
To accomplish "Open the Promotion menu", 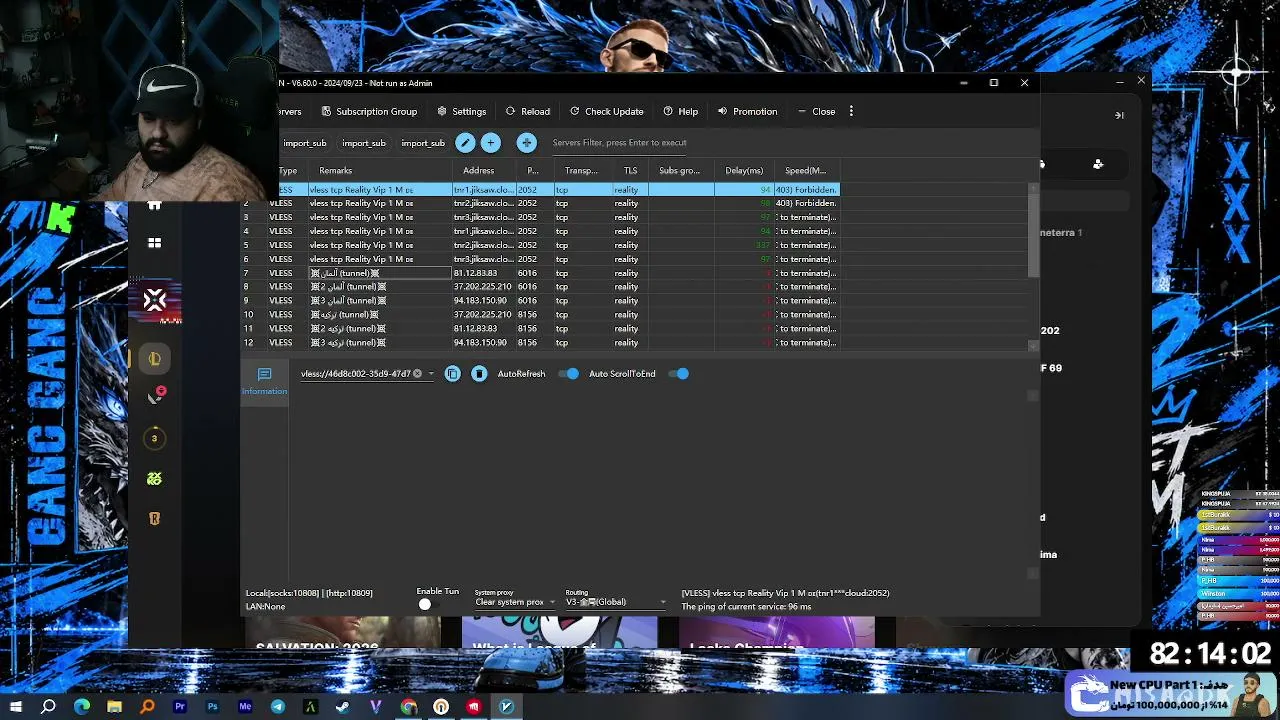I will (x=747, y=111).
